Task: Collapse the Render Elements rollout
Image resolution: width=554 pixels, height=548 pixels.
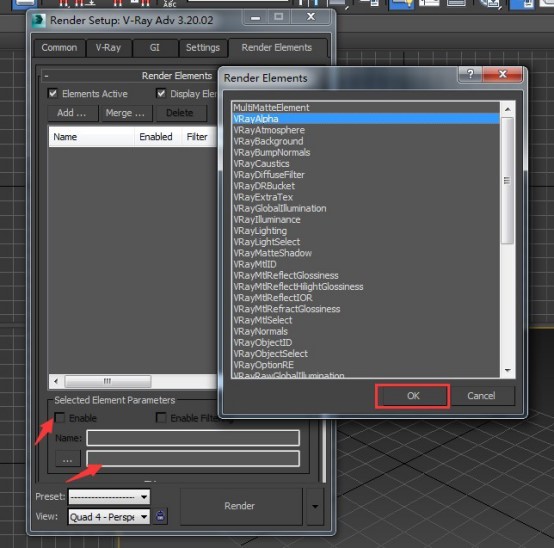Action: [46, 76]
